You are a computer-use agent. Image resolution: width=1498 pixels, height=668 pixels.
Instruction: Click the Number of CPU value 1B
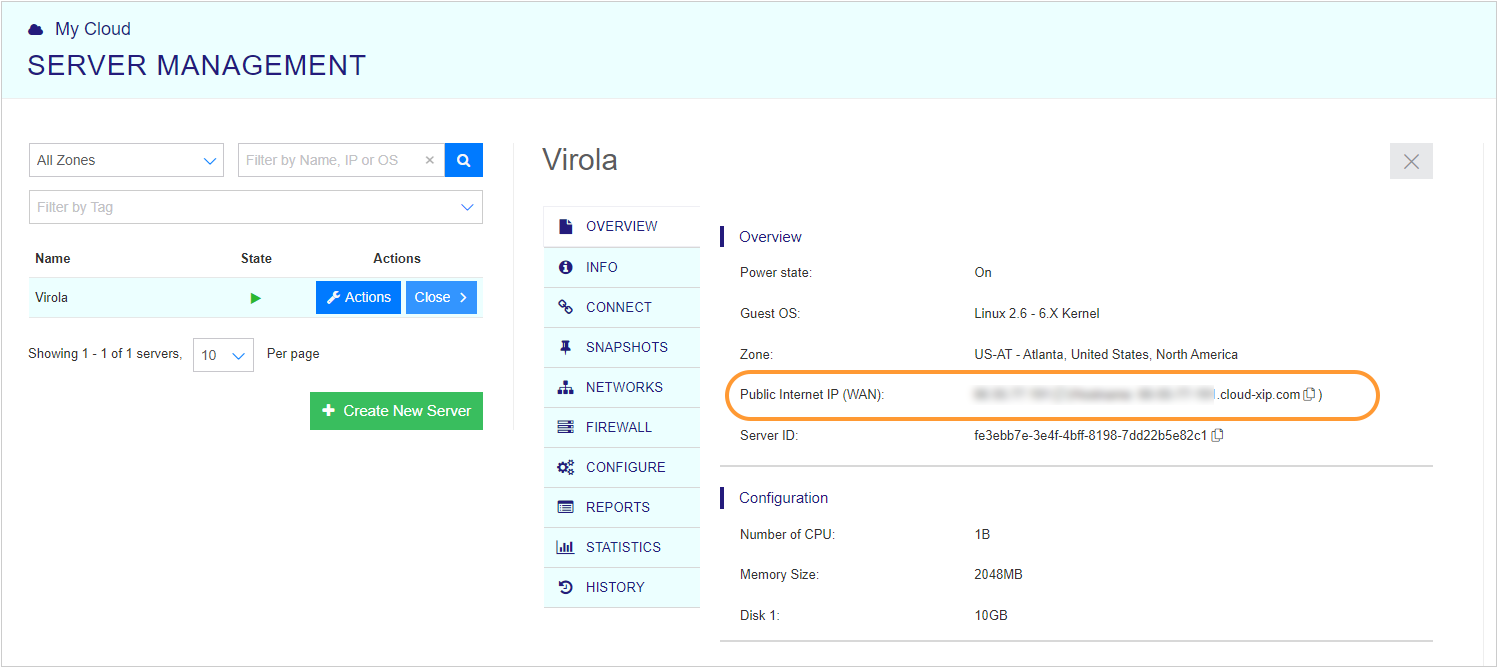click(982, 534)
